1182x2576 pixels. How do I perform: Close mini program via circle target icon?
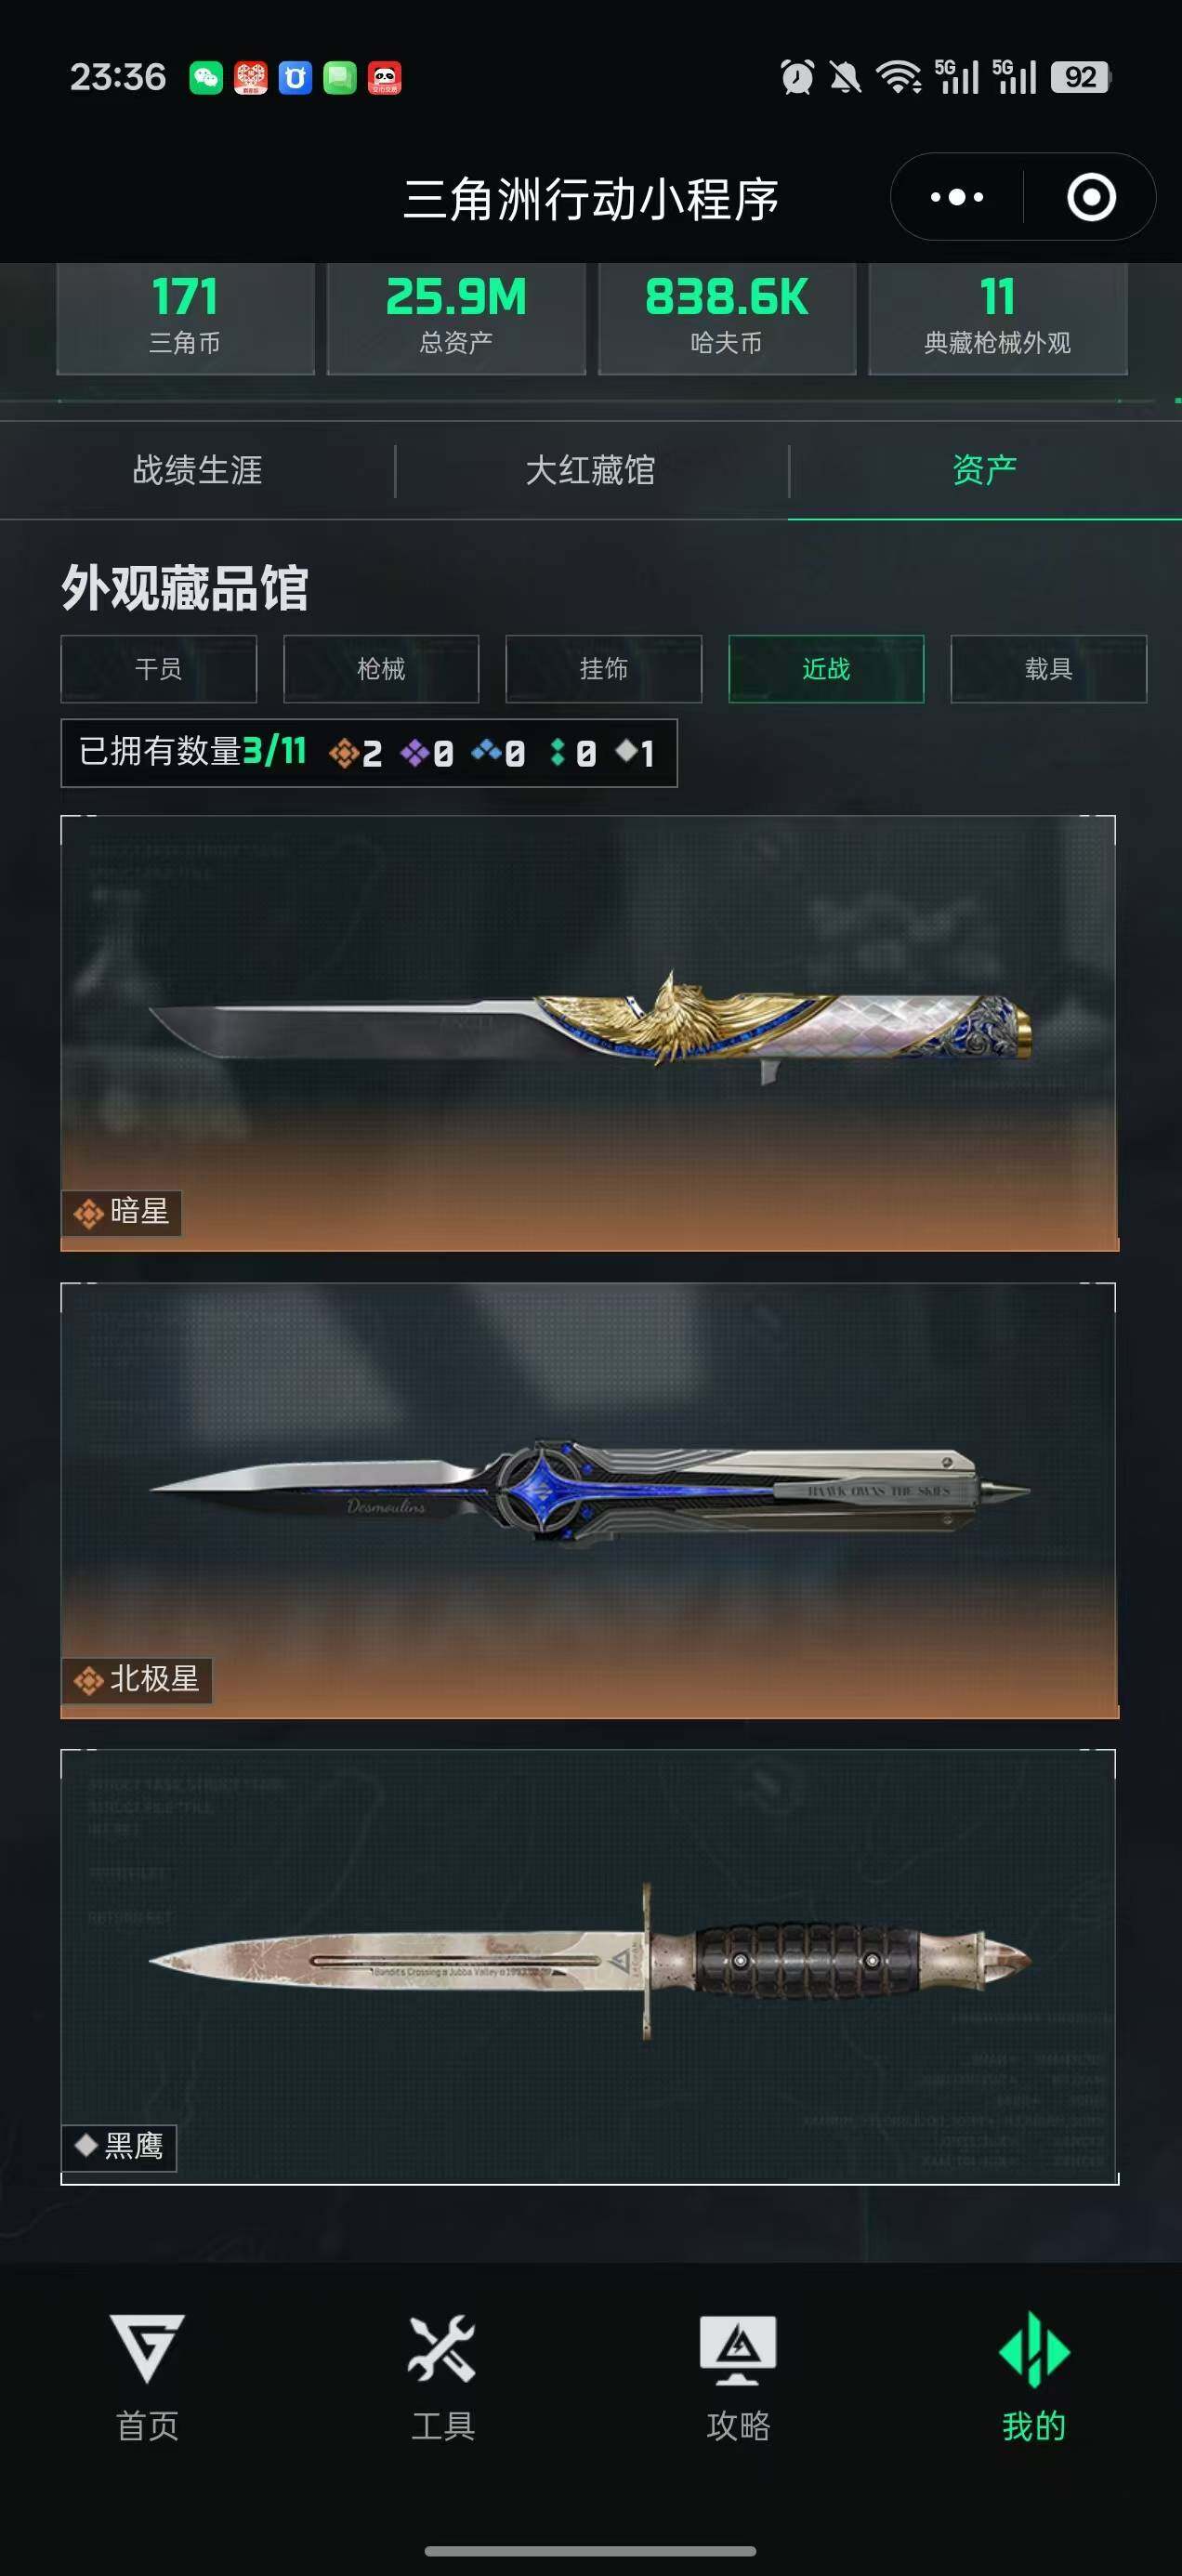[x=1091, y=197]
